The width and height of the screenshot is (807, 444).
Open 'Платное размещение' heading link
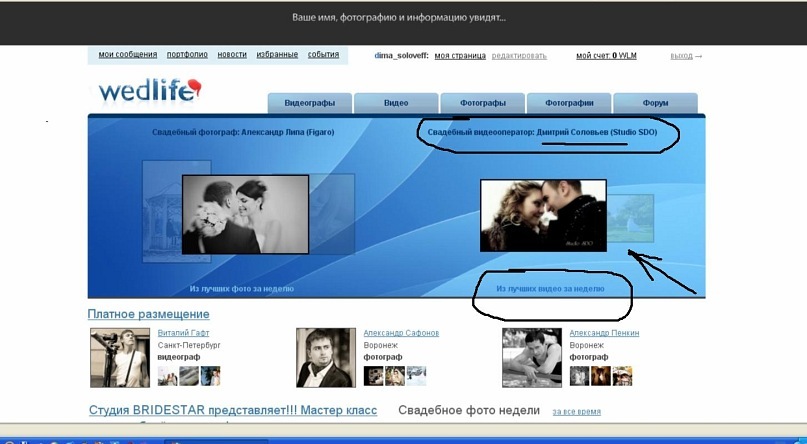tap(148, 314)
